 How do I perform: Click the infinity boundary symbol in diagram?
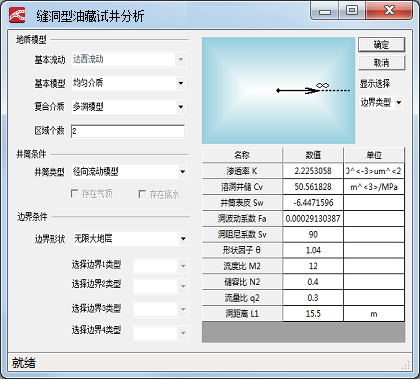[322, 86]
